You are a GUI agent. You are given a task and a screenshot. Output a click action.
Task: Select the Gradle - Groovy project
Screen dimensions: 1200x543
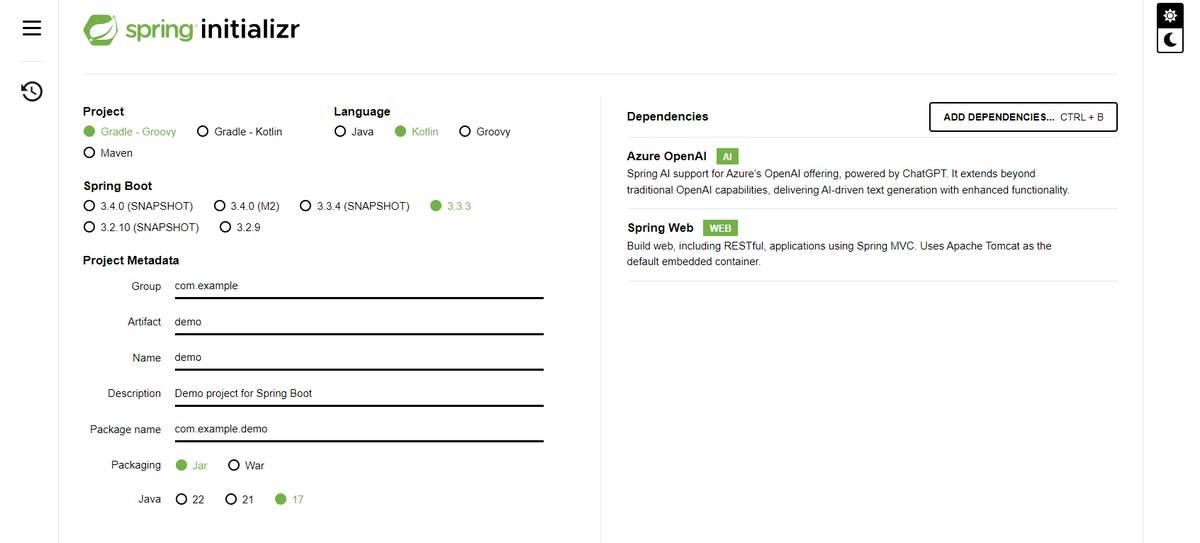tap(130, 132)
